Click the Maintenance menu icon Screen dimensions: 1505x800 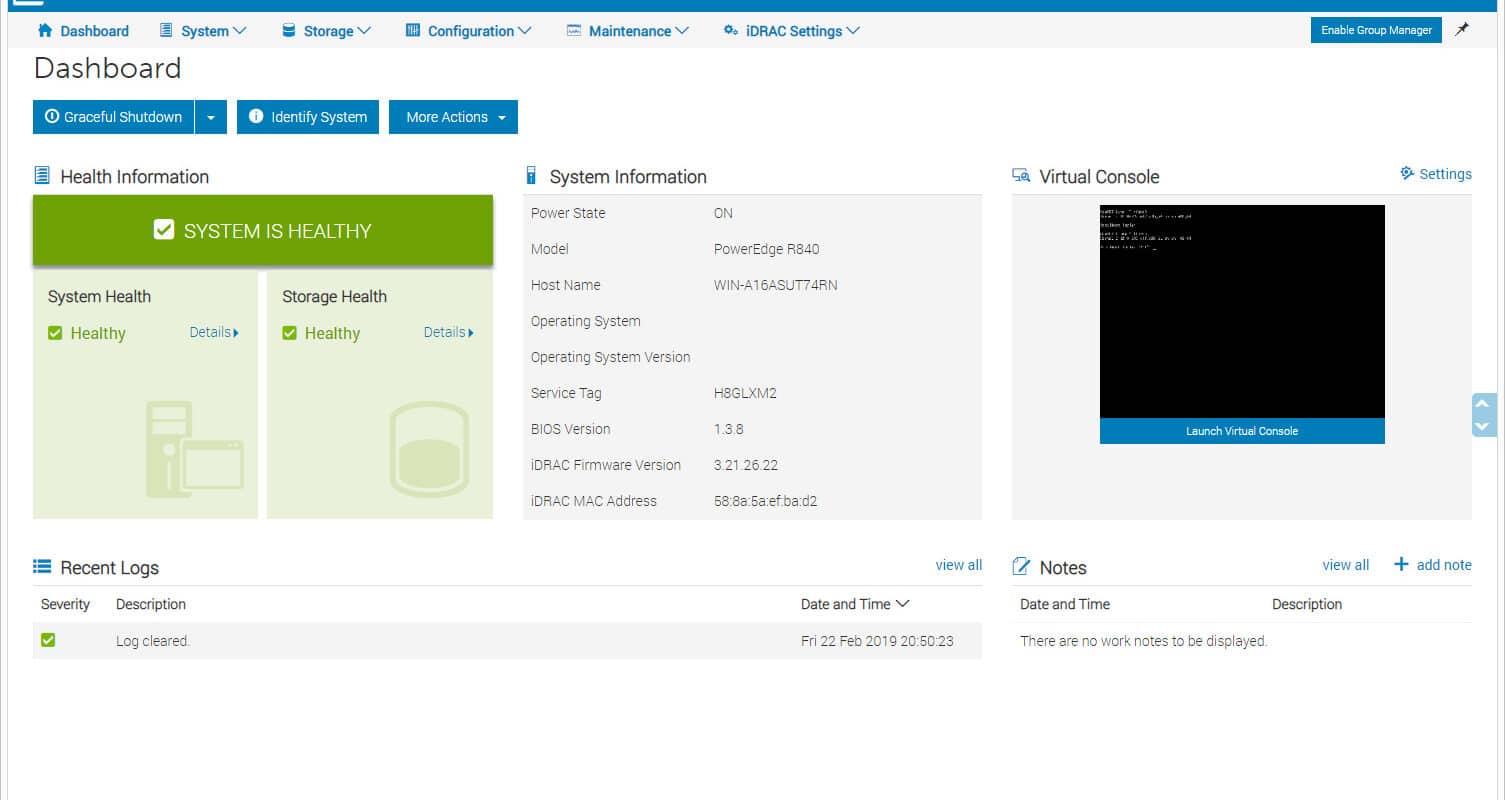click(x=573, y=31)
